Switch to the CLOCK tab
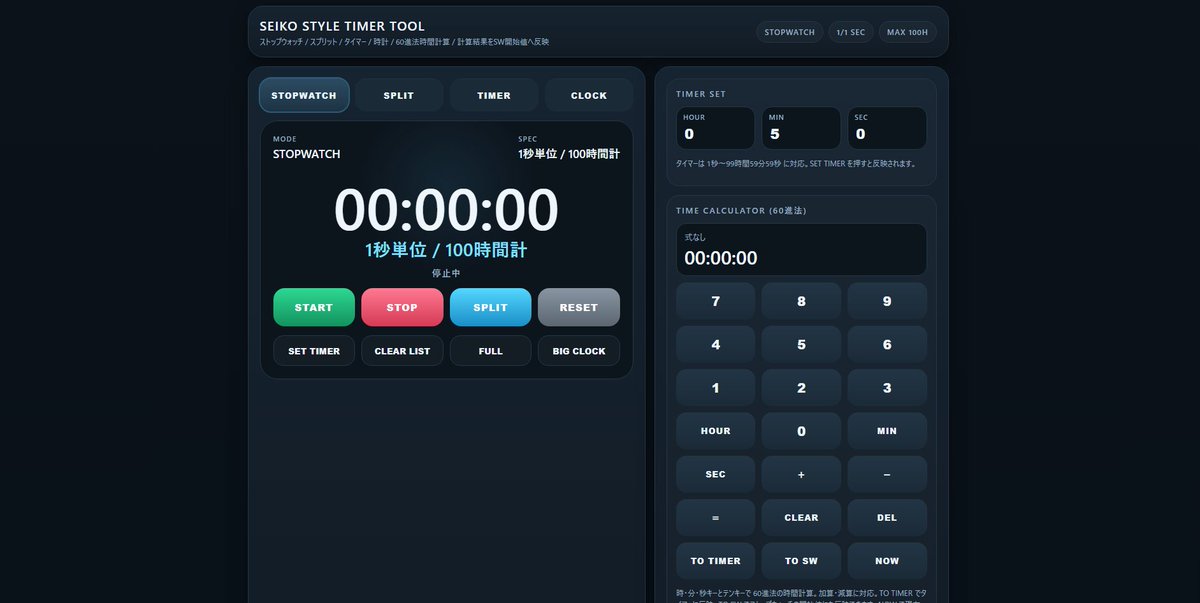 [x=589, y=95]
